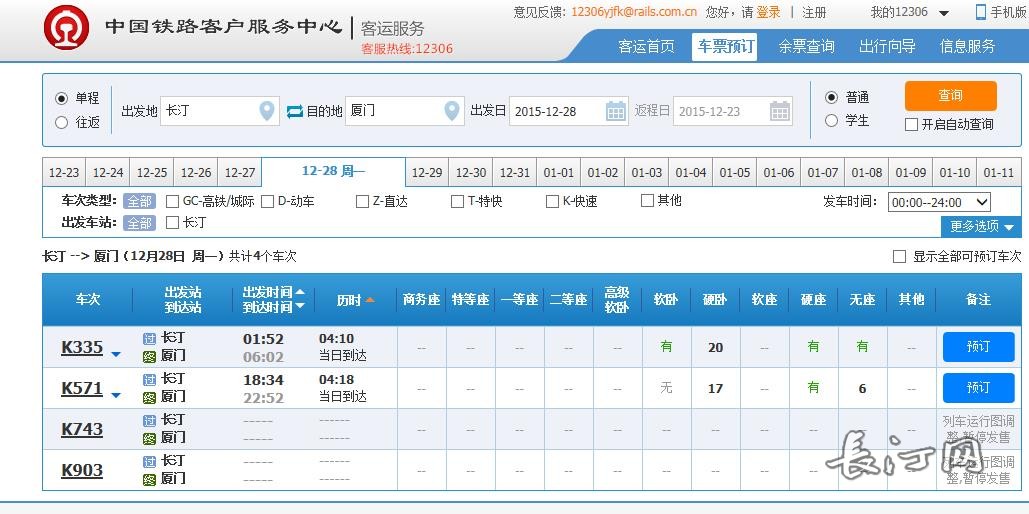Click the 终 icon in K335 row
The image size is (1029, 514).
click(150, 356)
